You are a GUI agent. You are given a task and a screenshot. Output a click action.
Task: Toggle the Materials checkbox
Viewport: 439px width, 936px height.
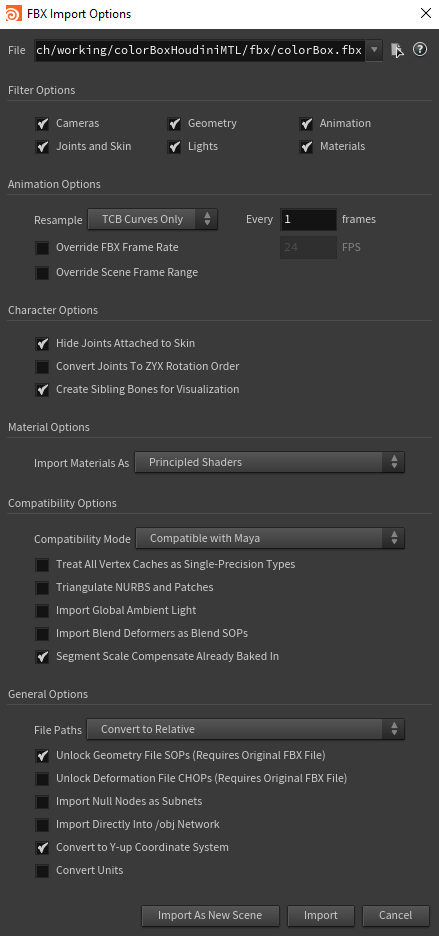(x=306, y=147)
